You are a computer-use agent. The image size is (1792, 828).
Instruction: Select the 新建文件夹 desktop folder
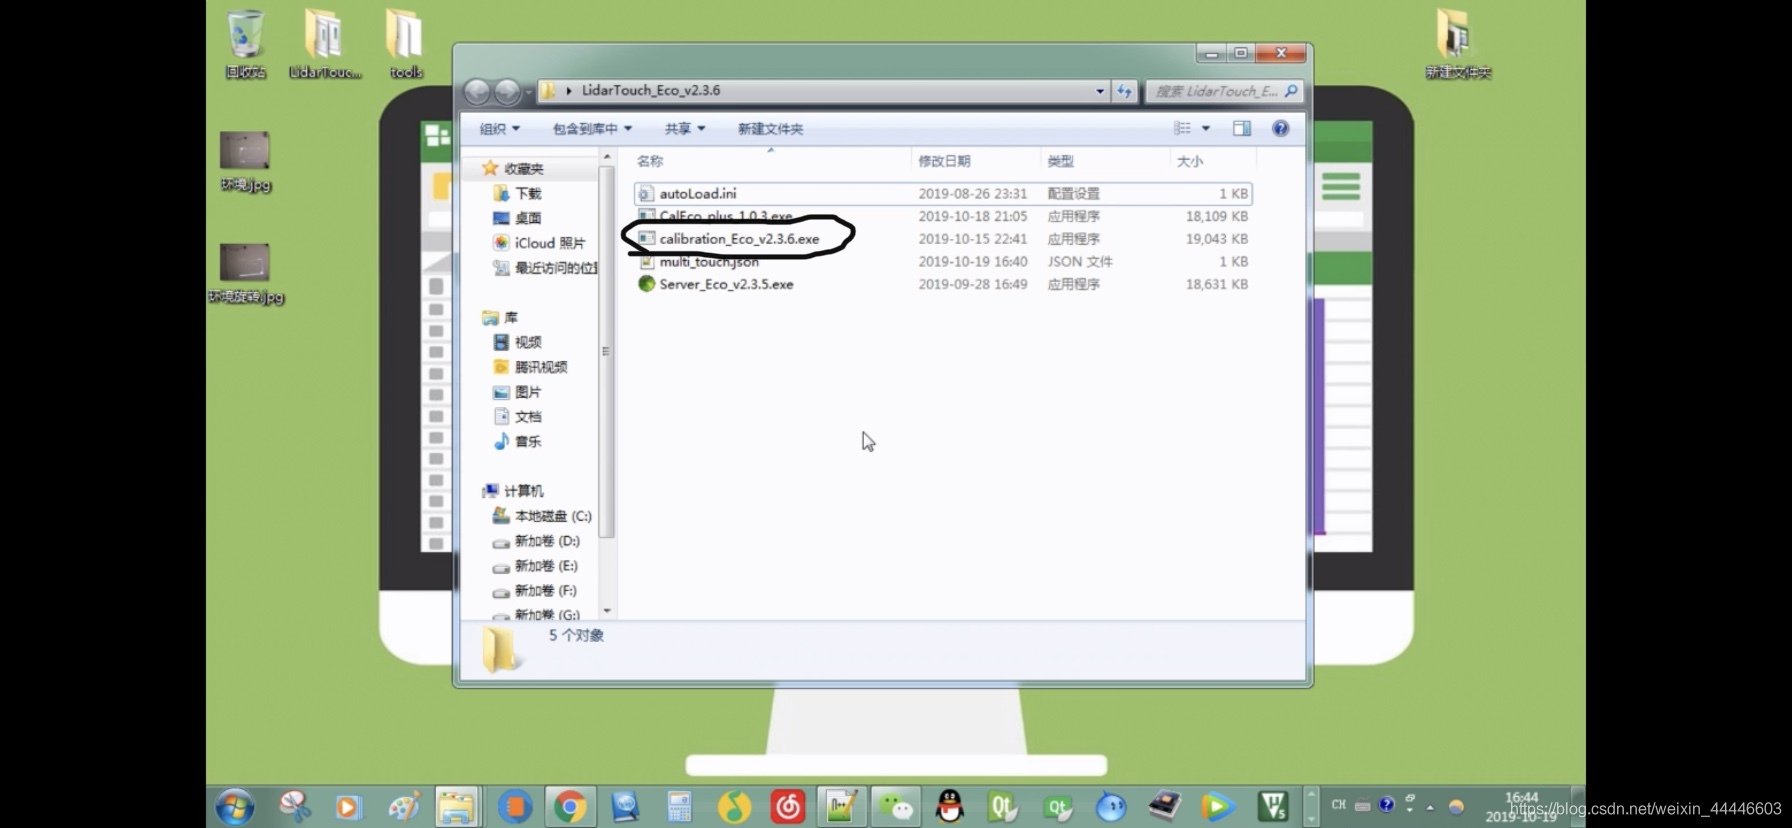click(1458, 44)
